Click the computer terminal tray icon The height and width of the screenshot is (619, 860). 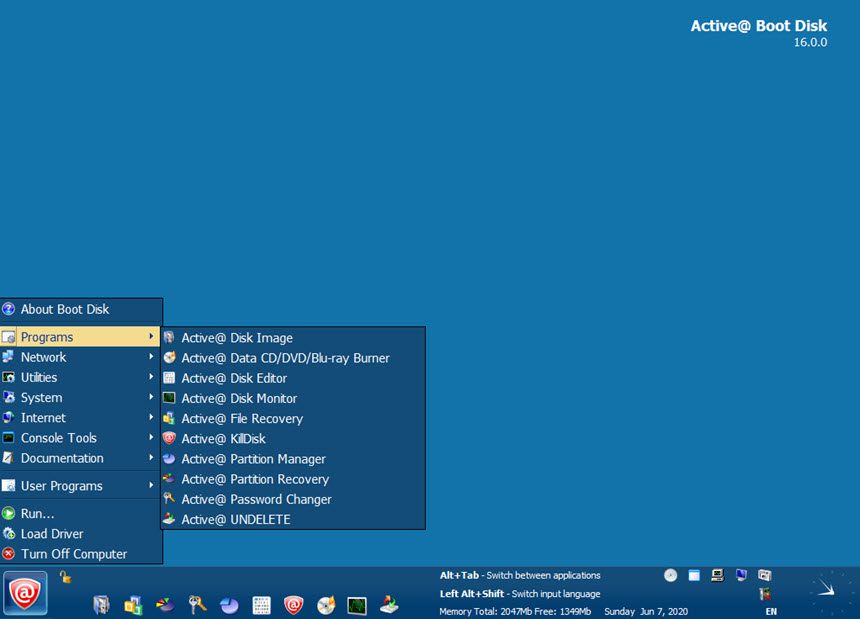coord(717,575)
